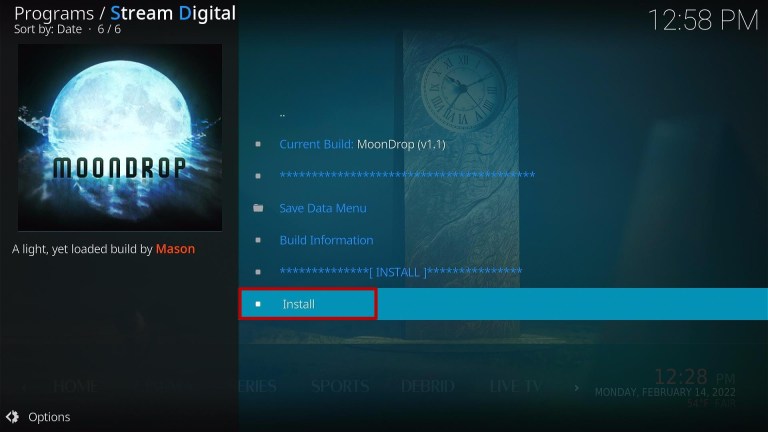Click the Programs / Stream Digital header
Viewport: 768px width, 432px height.
click(x=125, y=13)
